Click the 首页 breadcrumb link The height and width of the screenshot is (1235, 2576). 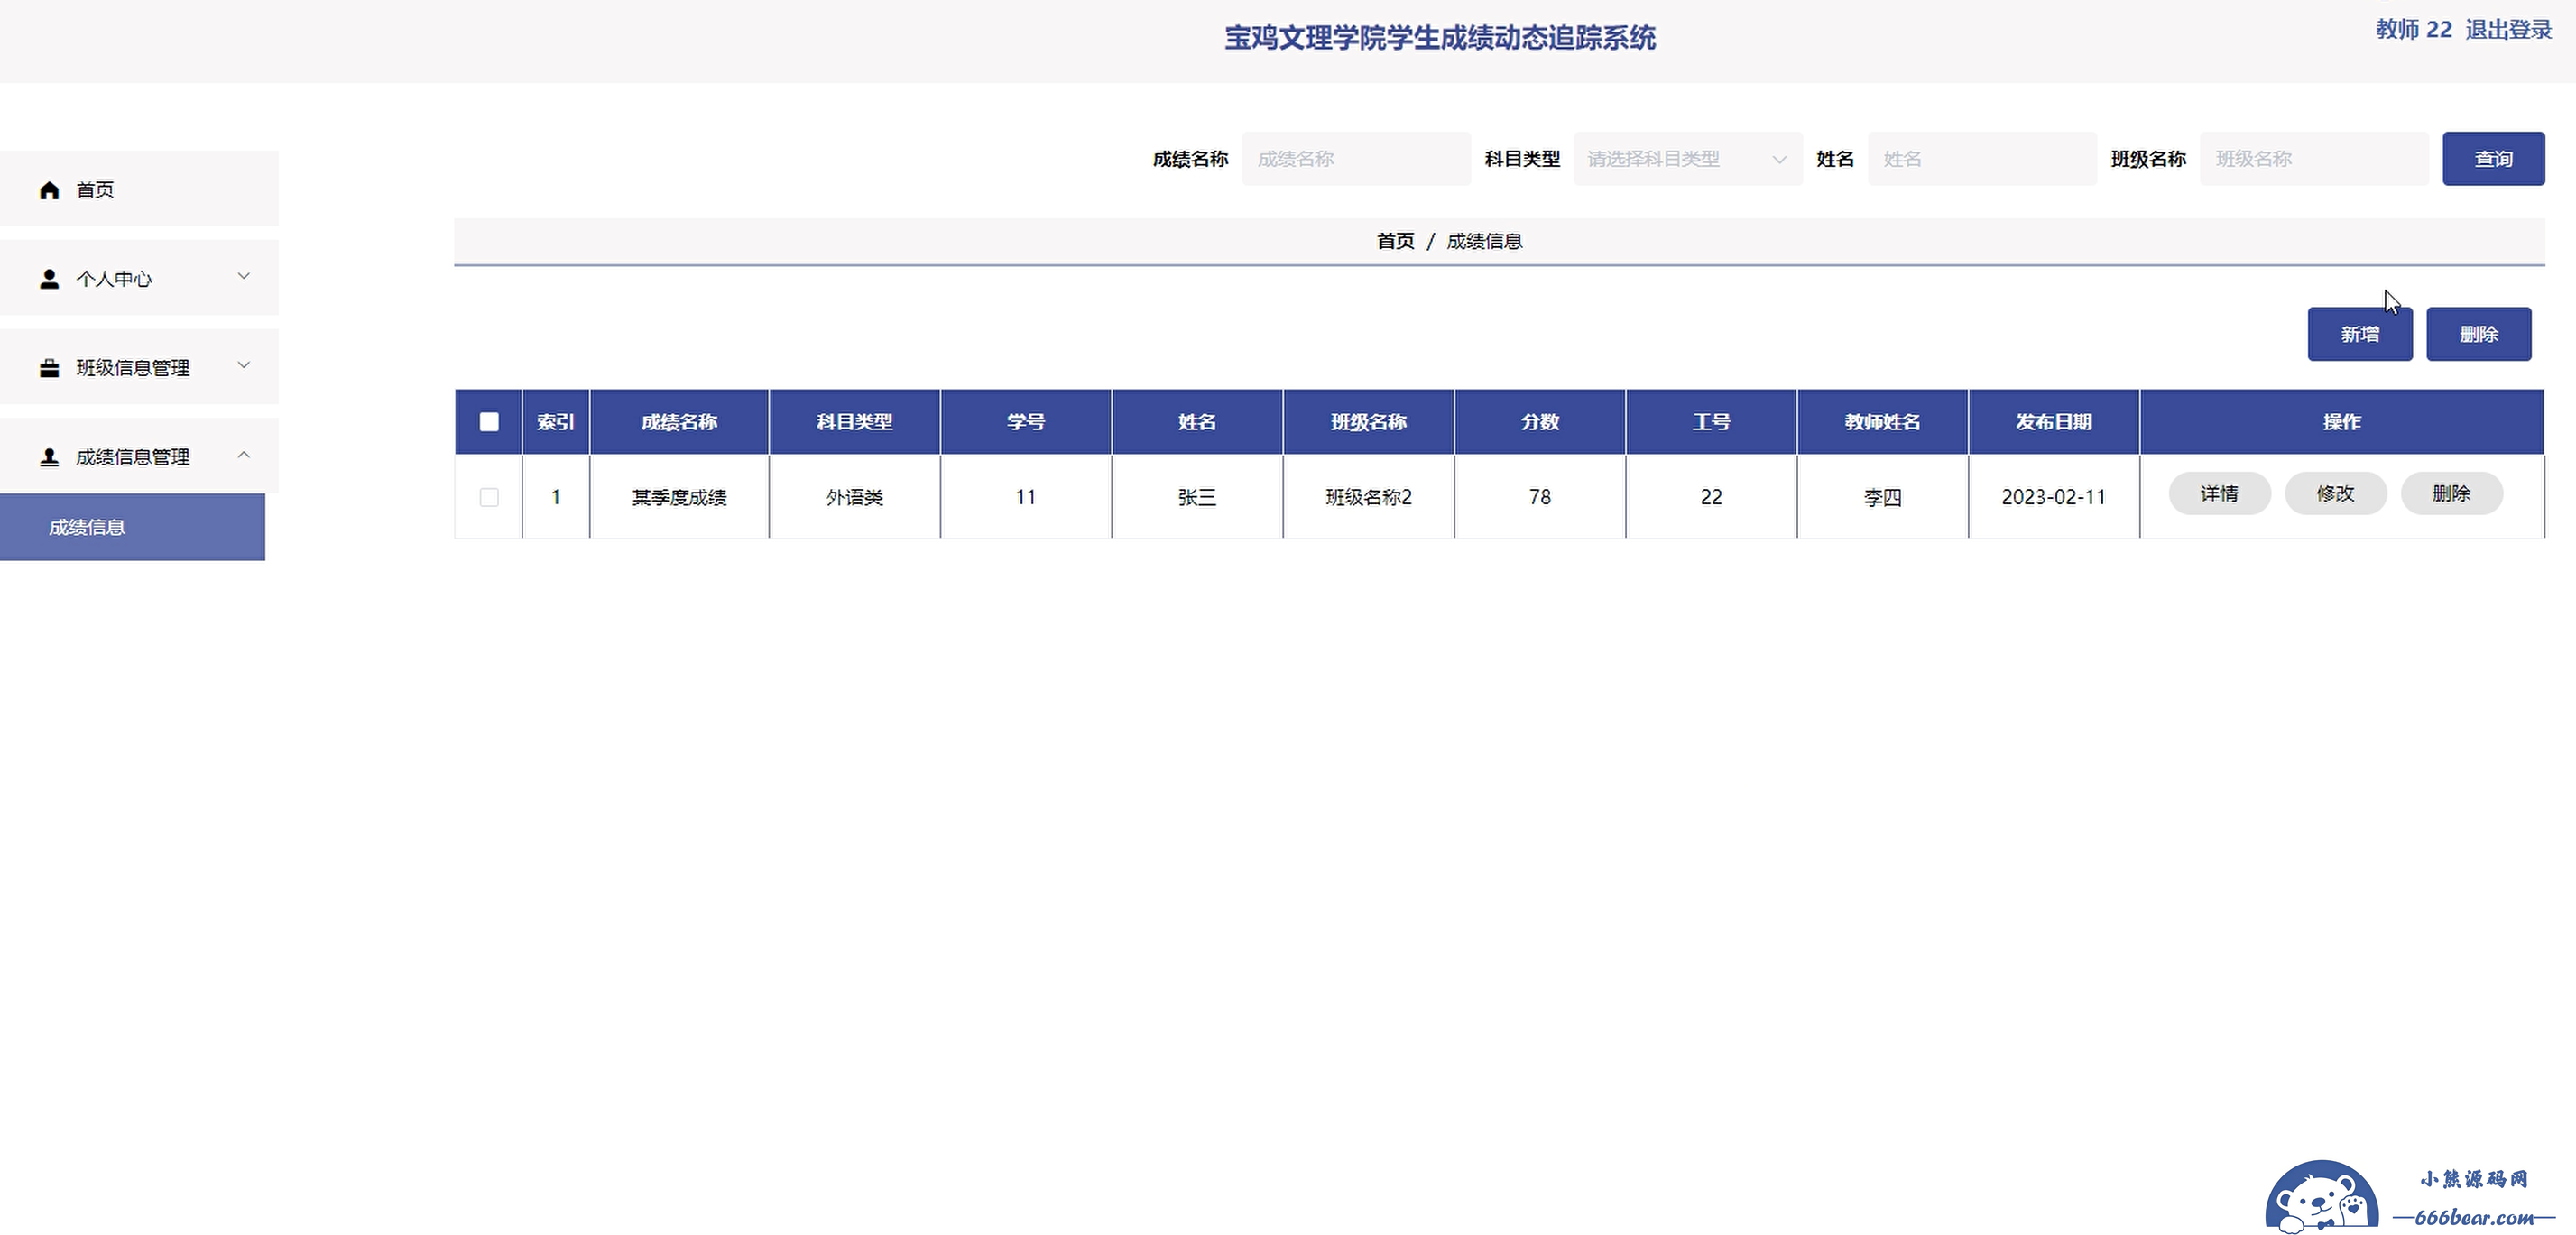(x=1395, y=241)
